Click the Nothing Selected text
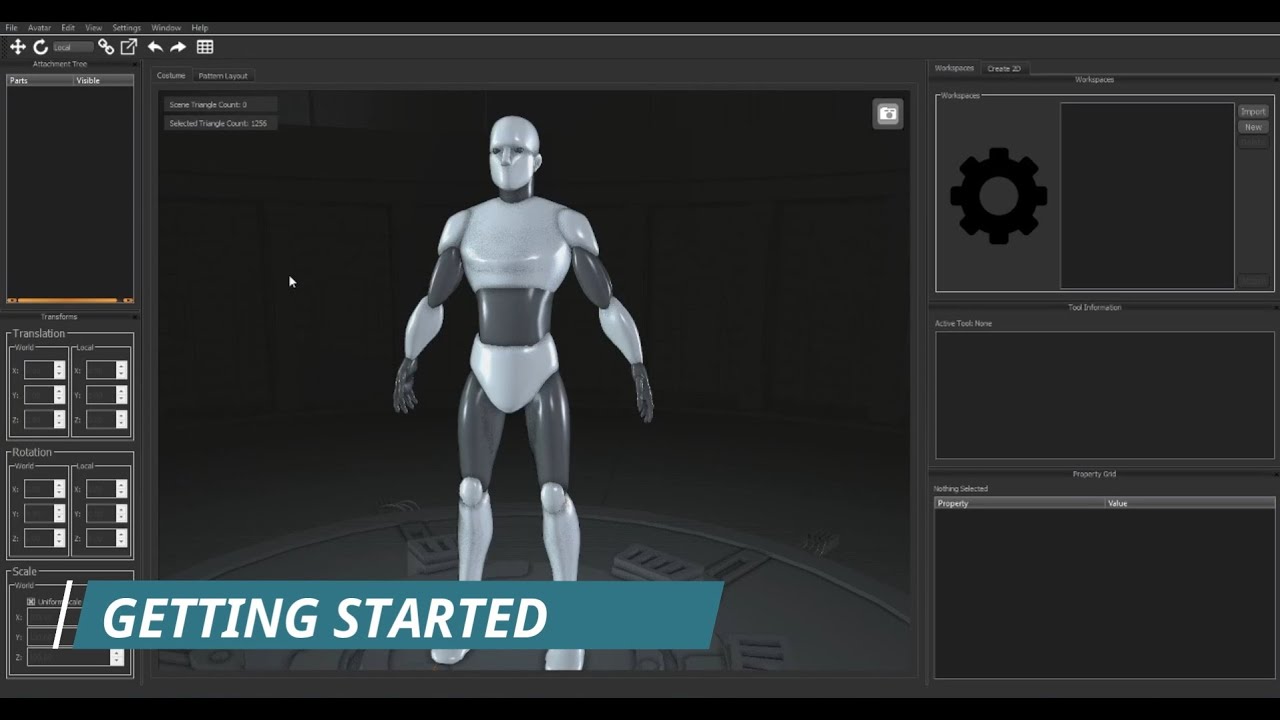 click(961, 489)
